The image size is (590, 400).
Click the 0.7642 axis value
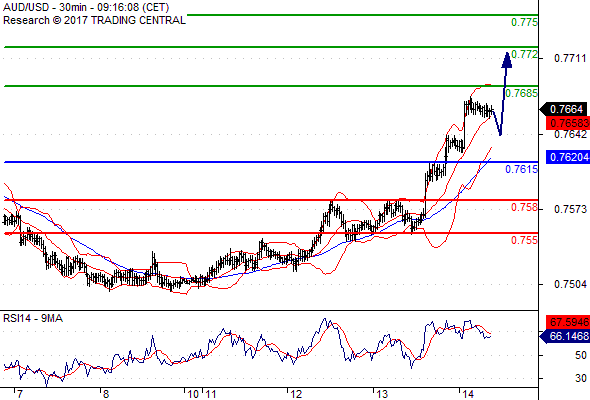point(570,134)
